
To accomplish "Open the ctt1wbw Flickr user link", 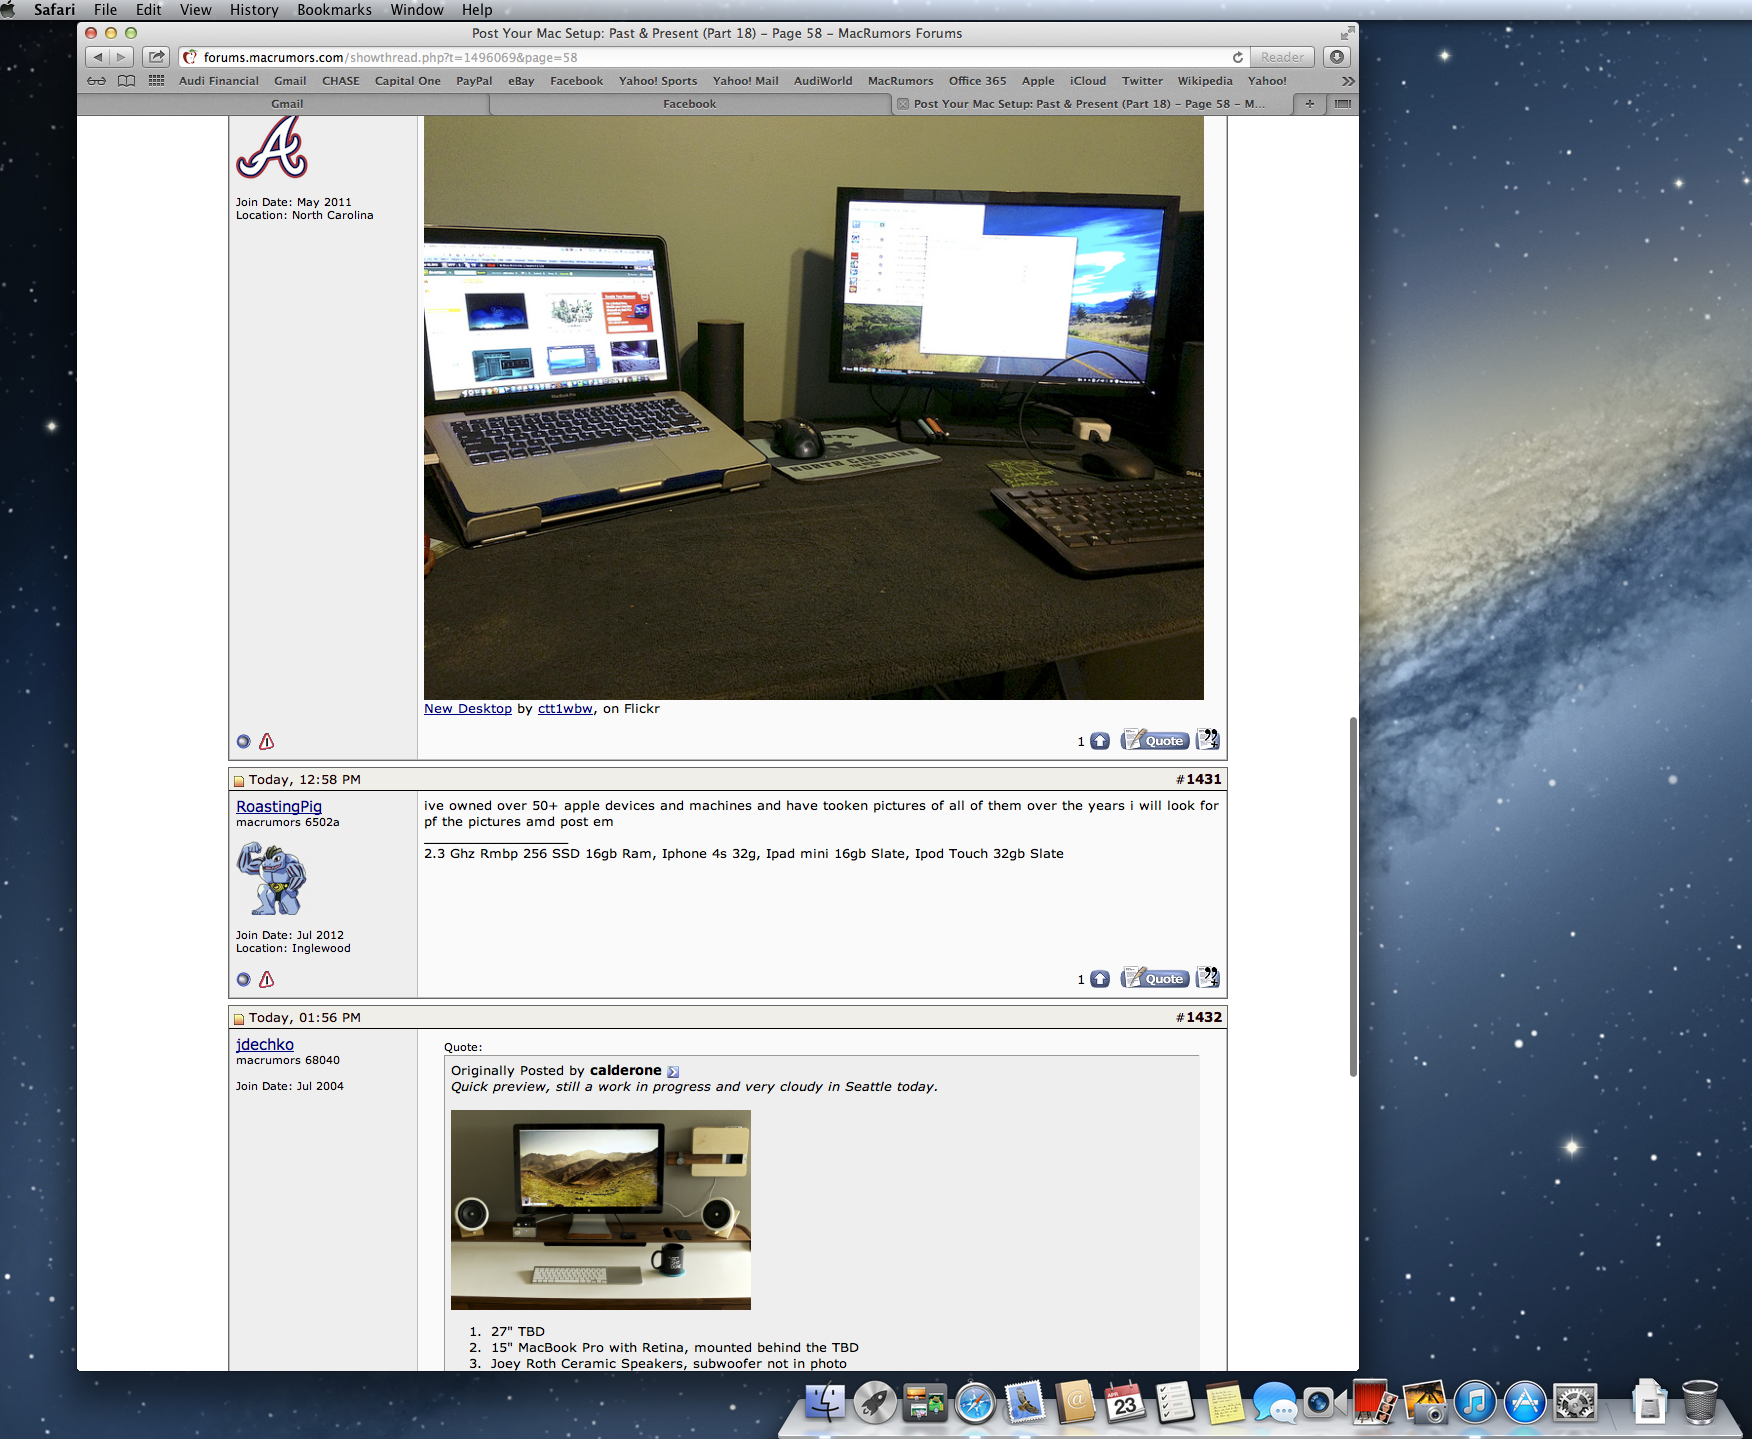I will tap(565, 709).
